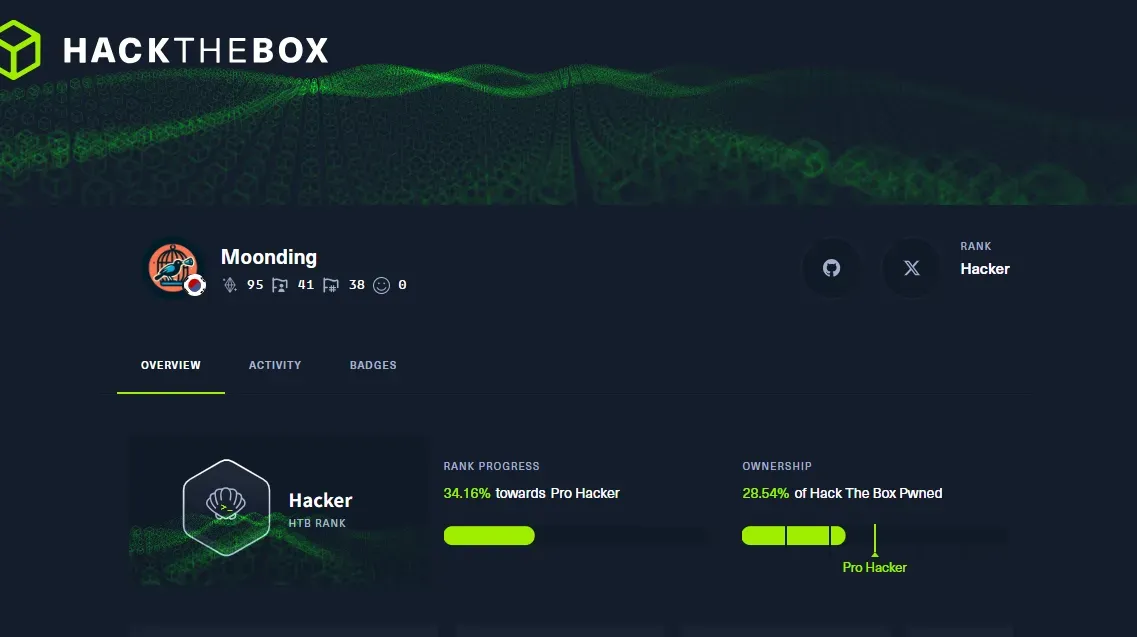Click the hexagon Hacker rank badge icon
Image resolution: width=1137 pixels, height=637 pixels.
227,507
